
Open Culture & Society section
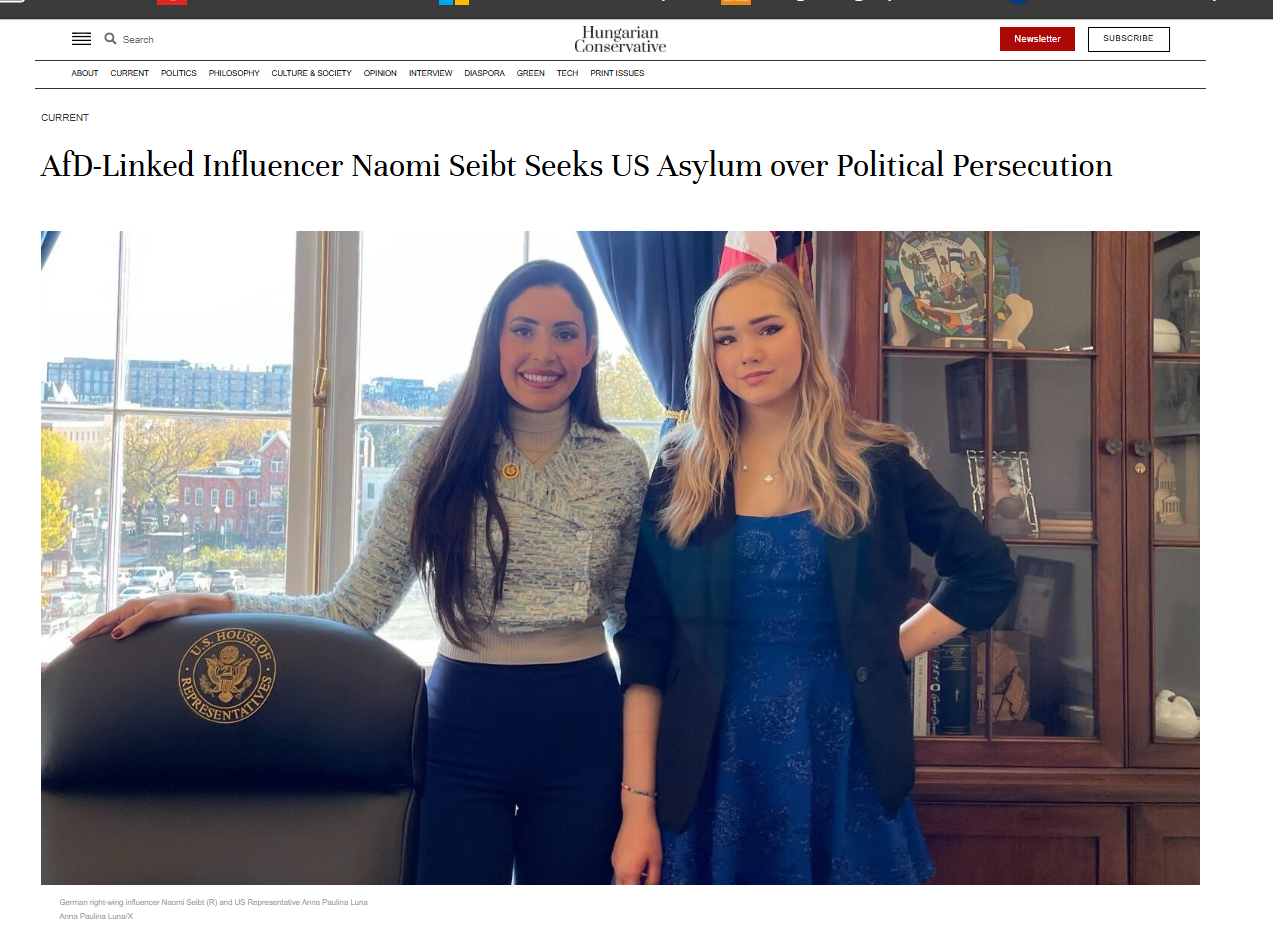point(312,73)
